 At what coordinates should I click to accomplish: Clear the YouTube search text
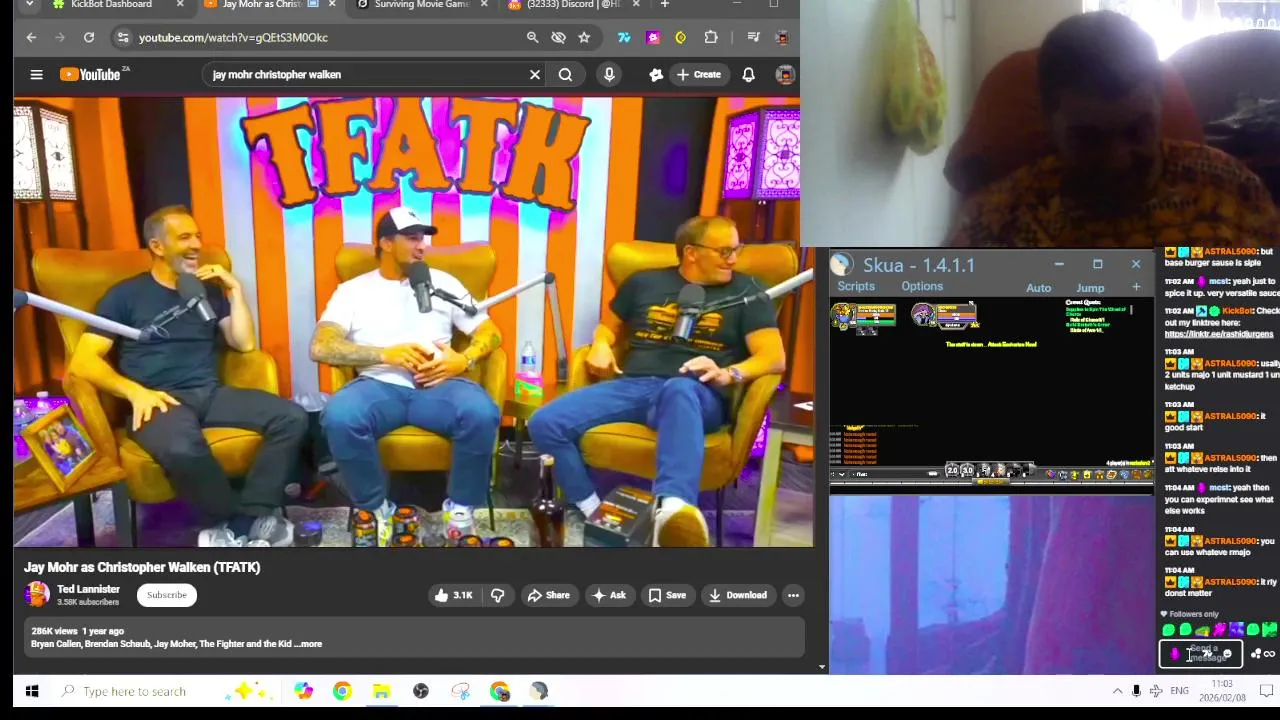[535, 74]
